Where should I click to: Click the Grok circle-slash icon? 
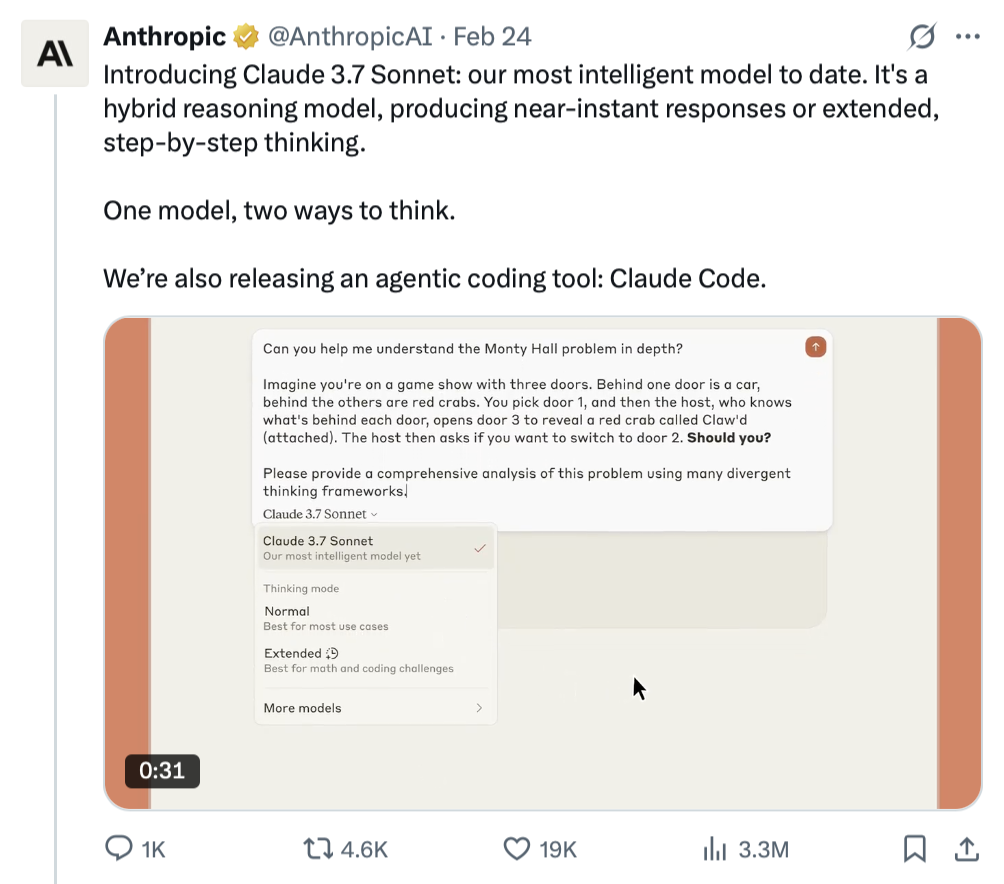[921, 37]
